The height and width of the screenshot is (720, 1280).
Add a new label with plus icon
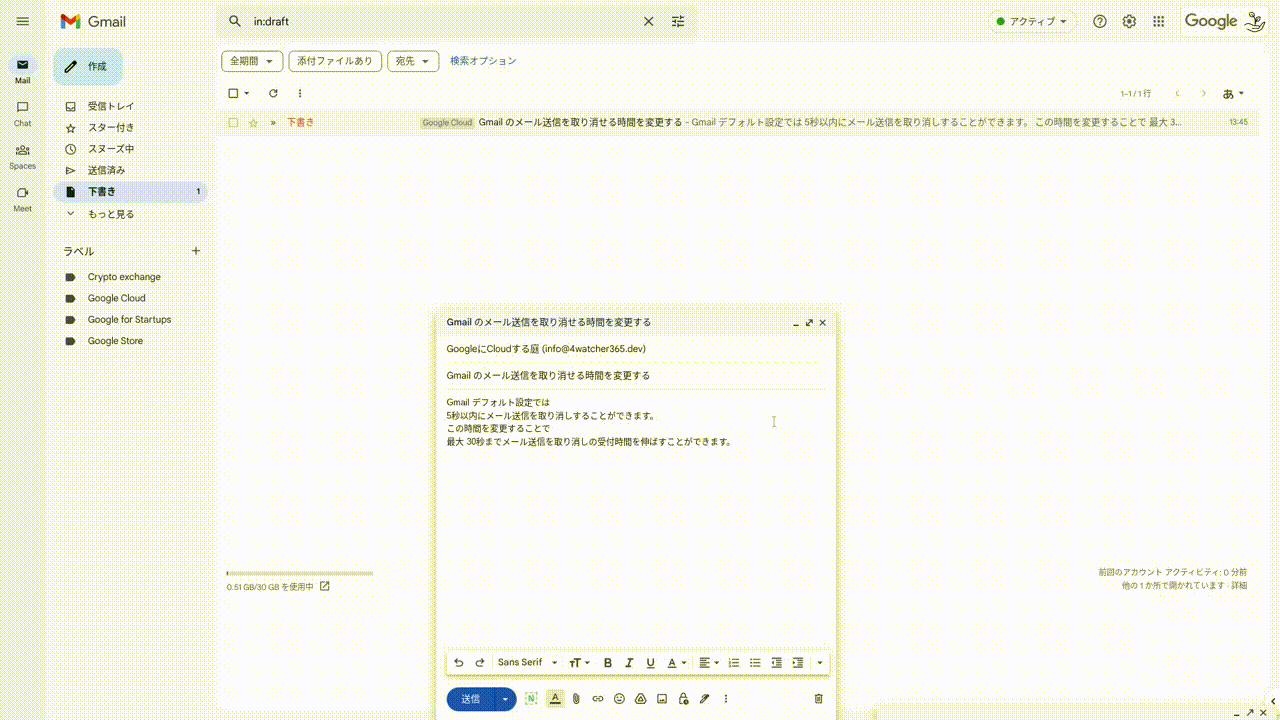pos(196,251)
